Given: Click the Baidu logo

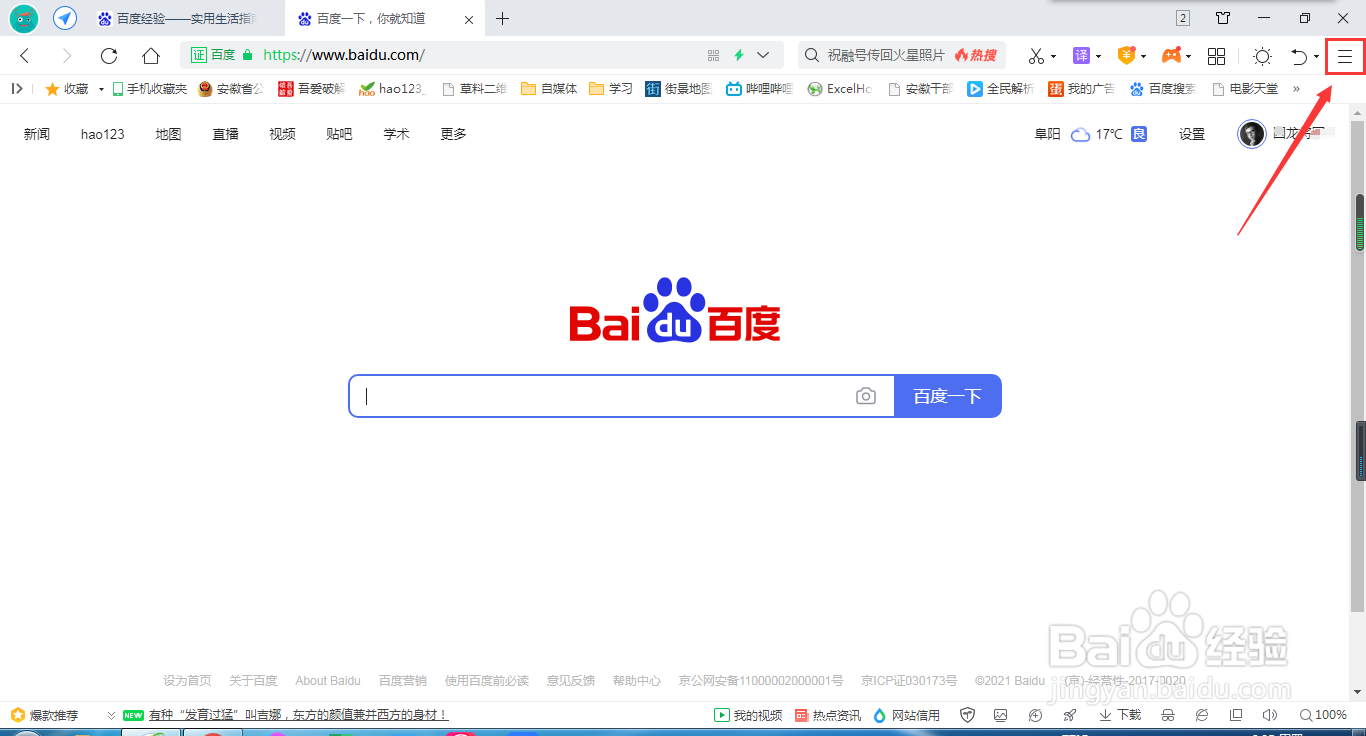Looking at the screenshot, I should 675,311.
